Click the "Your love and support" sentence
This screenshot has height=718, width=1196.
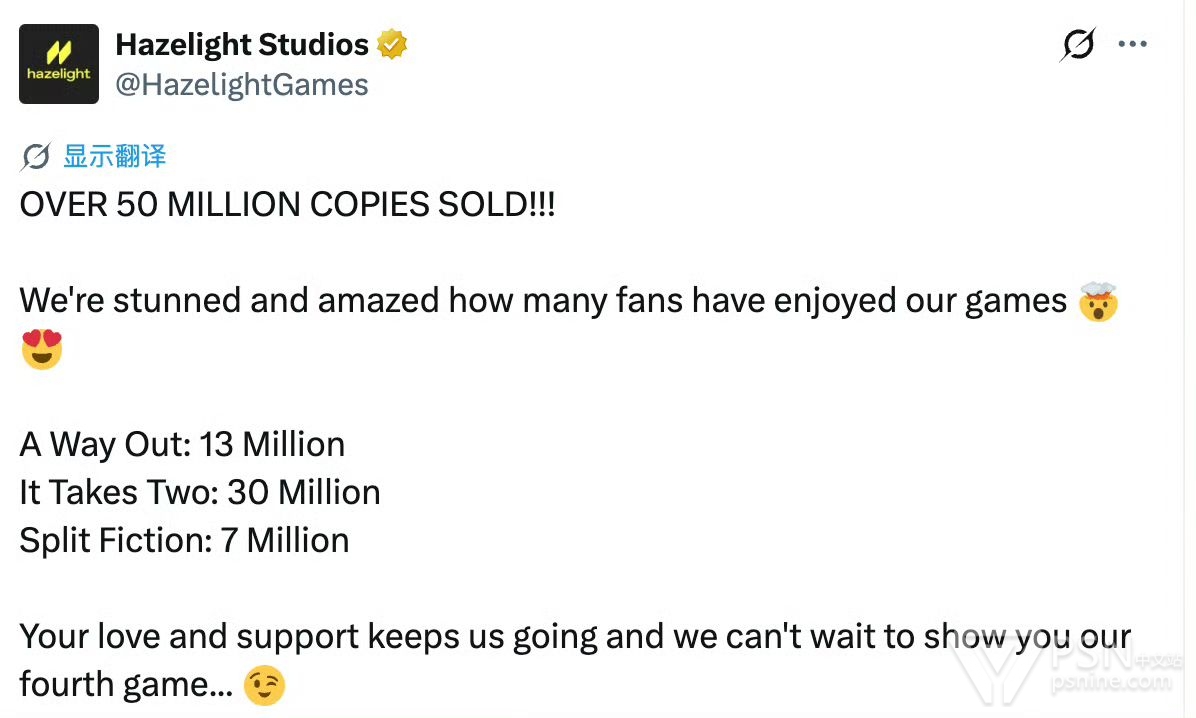pyautogui.click(x=480, y=637)
